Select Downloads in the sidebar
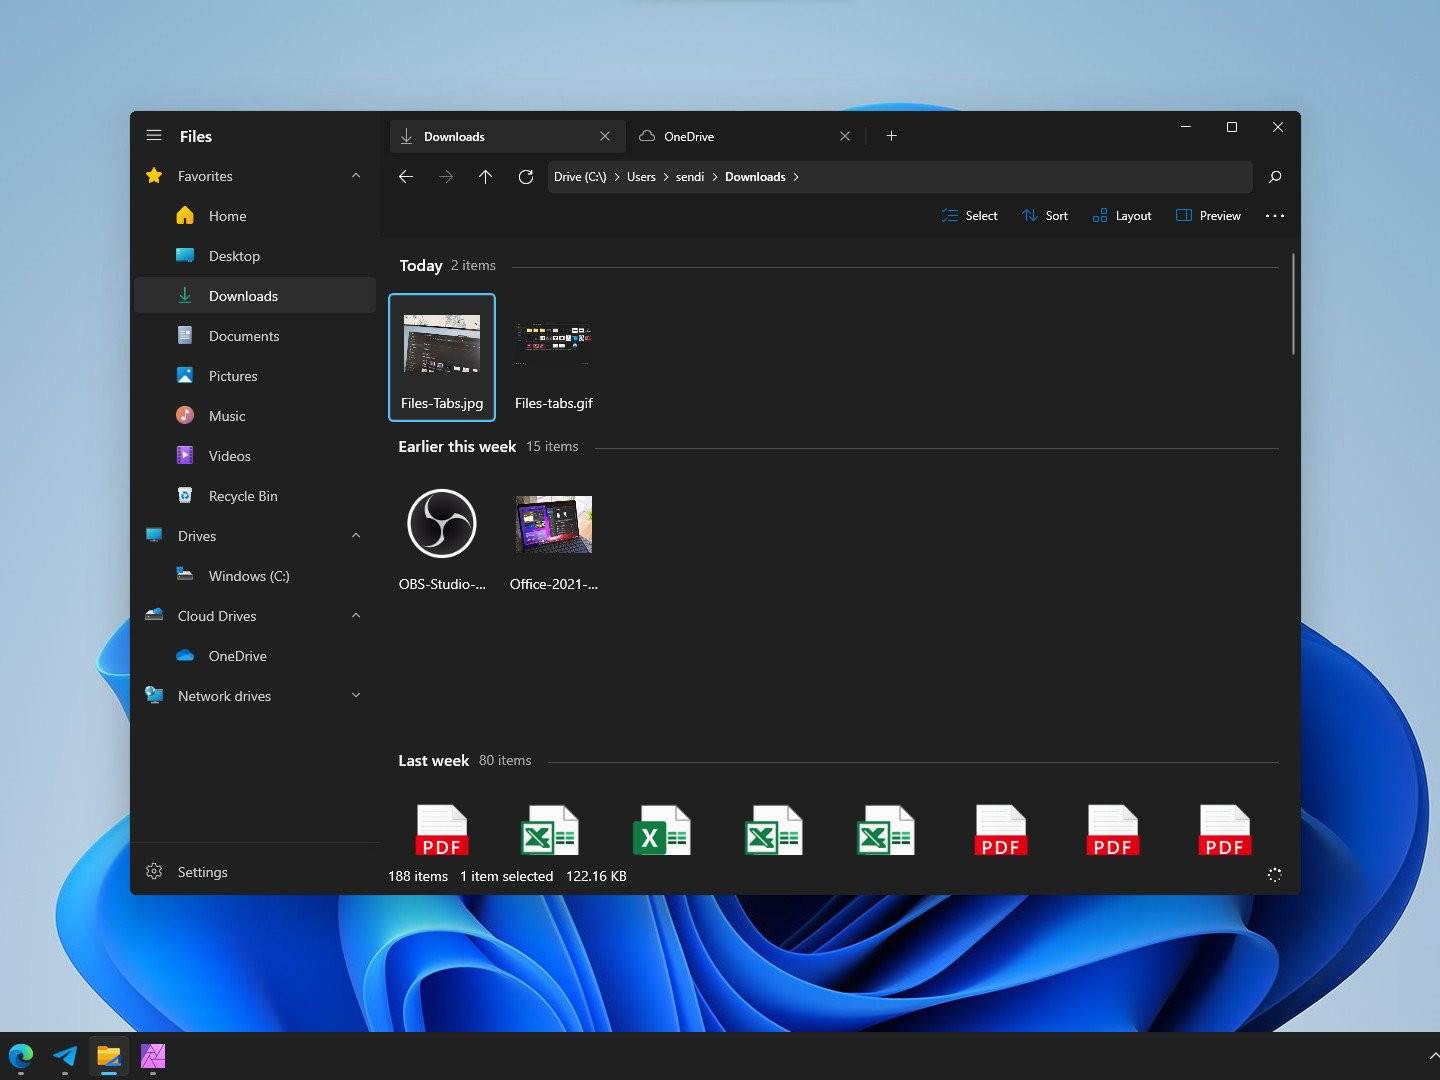 pos(255,296)
